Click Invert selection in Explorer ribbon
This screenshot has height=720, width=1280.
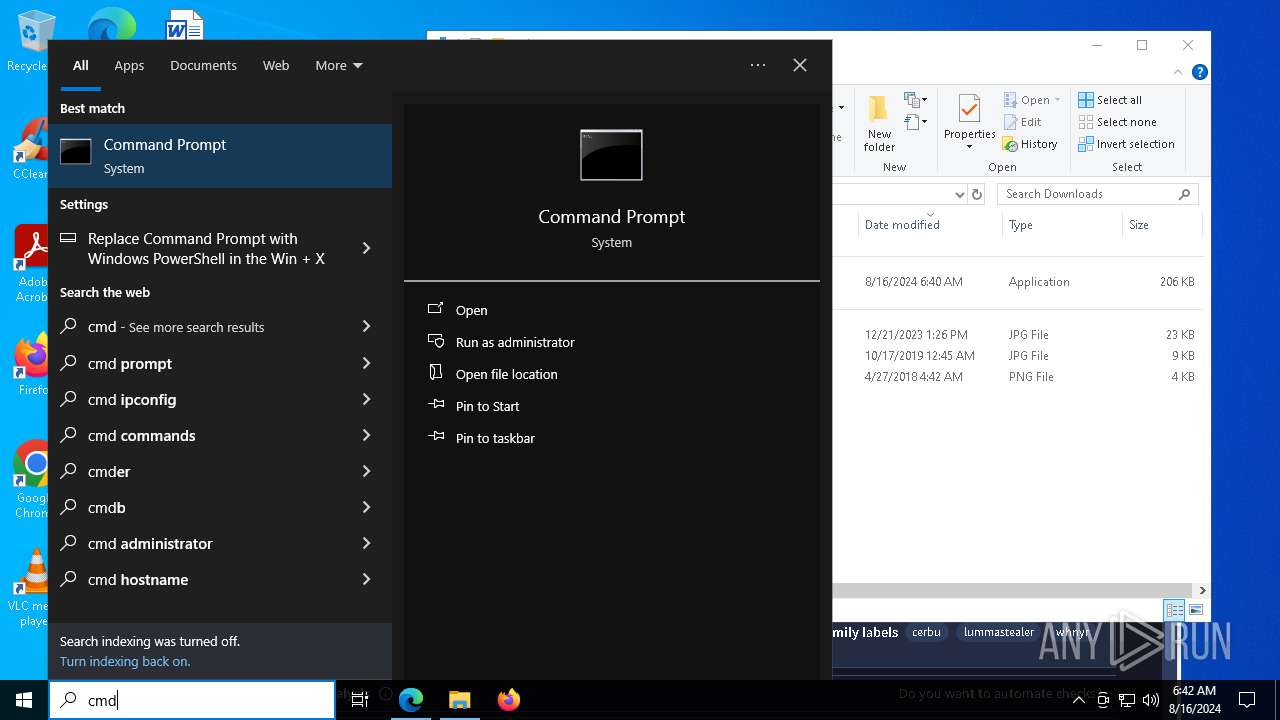click(1126, 144)
